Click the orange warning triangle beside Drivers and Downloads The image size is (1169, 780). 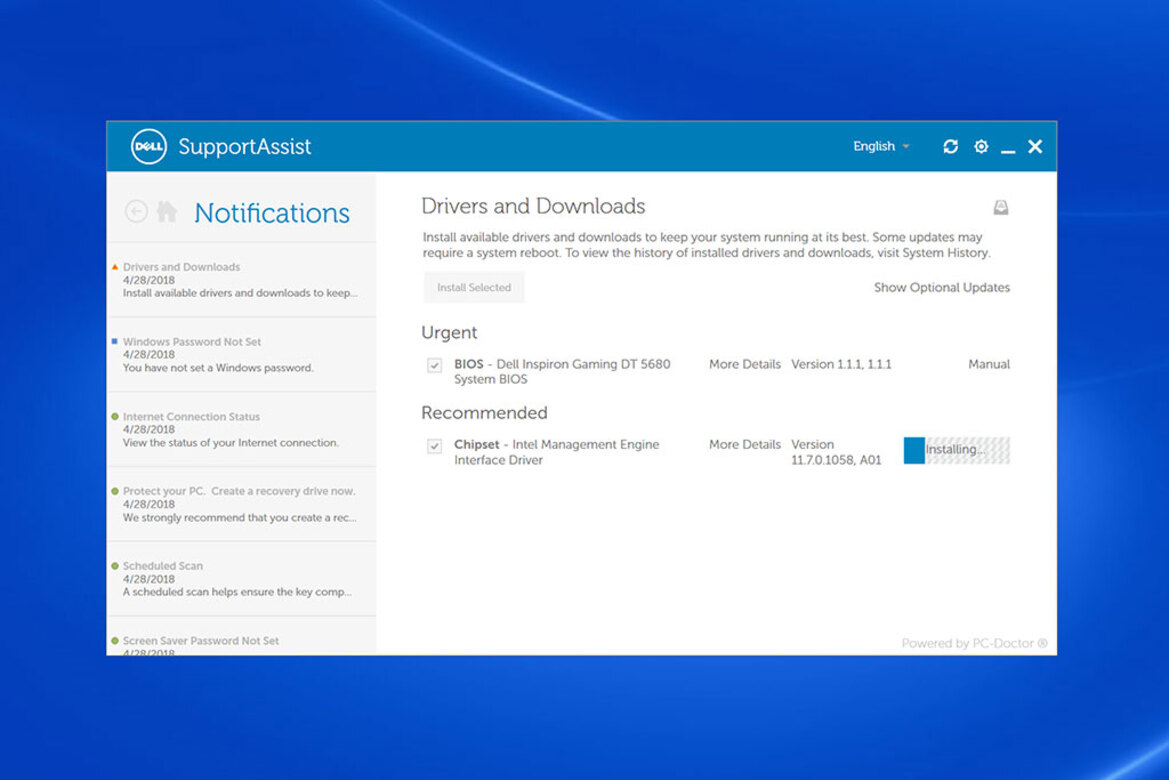115,267
